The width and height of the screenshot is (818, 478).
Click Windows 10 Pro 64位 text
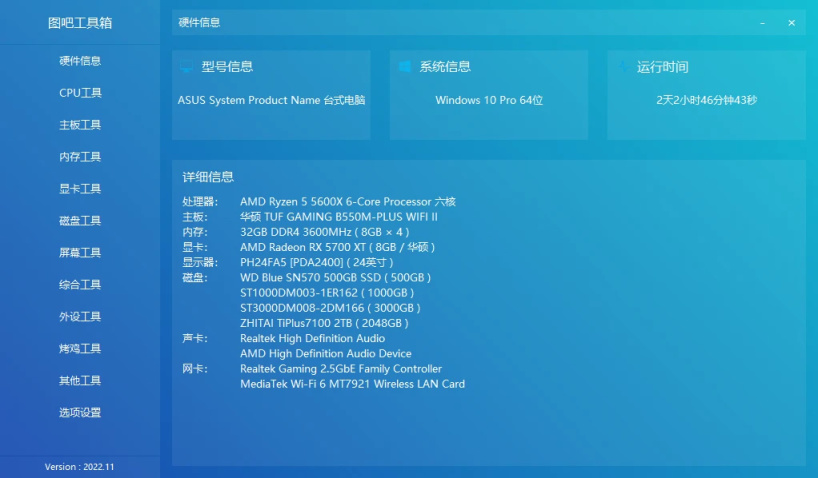click(x=489, y=100)
